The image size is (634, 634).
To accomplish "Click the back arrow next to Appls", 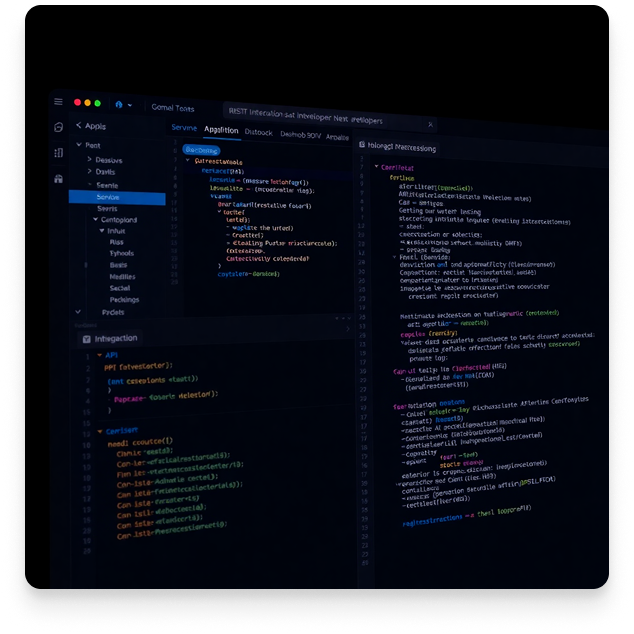I will click(76, 126).
